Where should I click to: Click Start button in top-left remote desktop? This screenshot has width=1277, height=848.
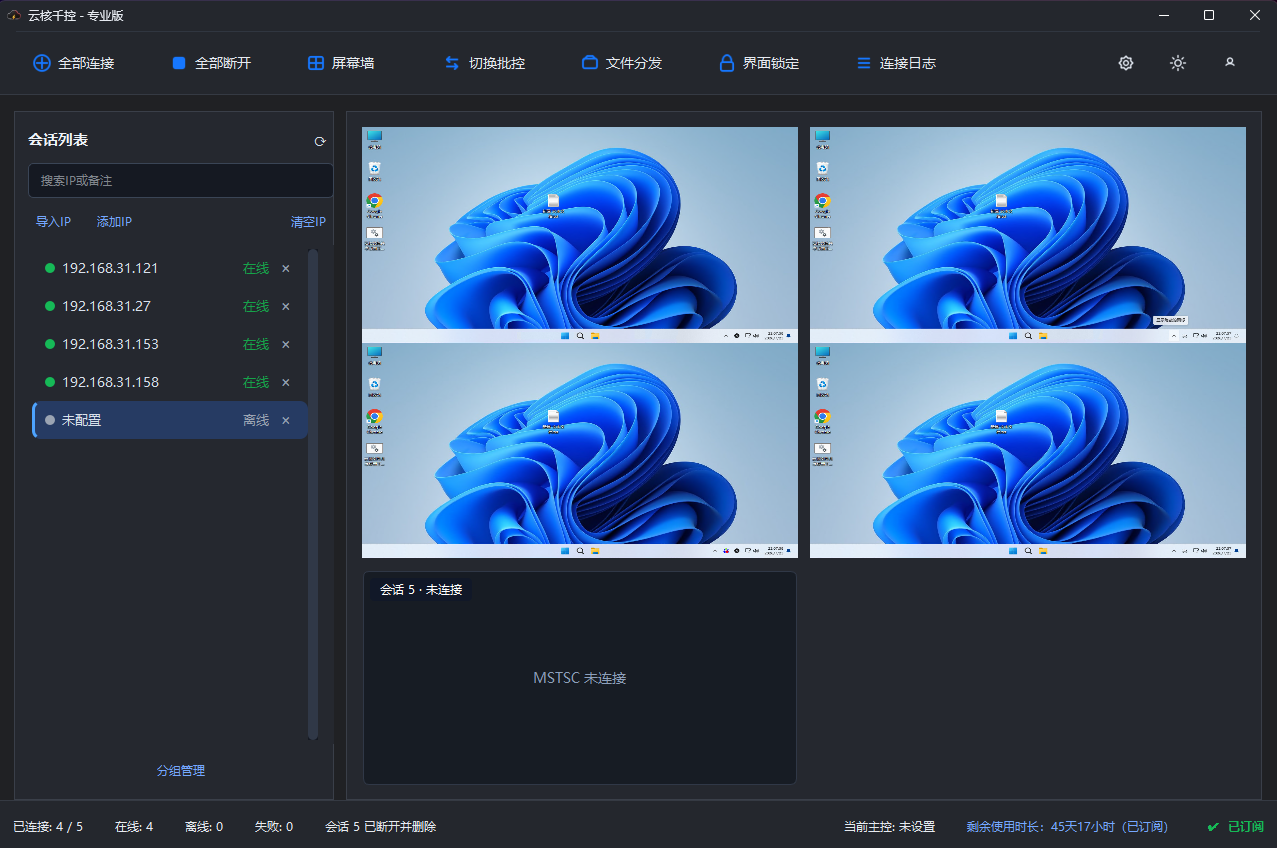(565, 336)
